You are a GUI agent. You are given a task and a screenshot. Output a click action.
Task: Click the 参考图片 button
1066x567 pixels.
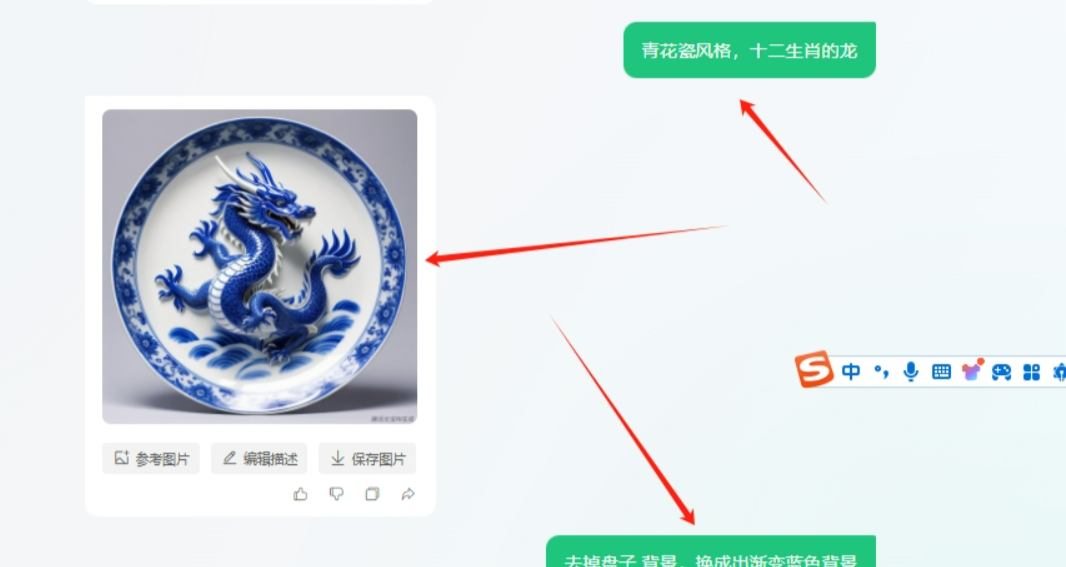(x=151, y=459)
